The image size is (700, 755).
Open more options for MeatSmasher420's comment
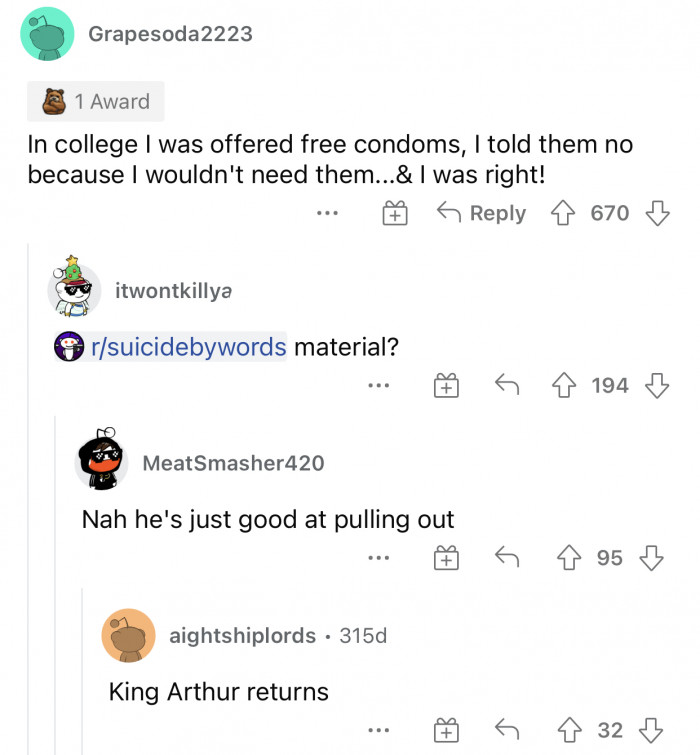coord(377,558)
